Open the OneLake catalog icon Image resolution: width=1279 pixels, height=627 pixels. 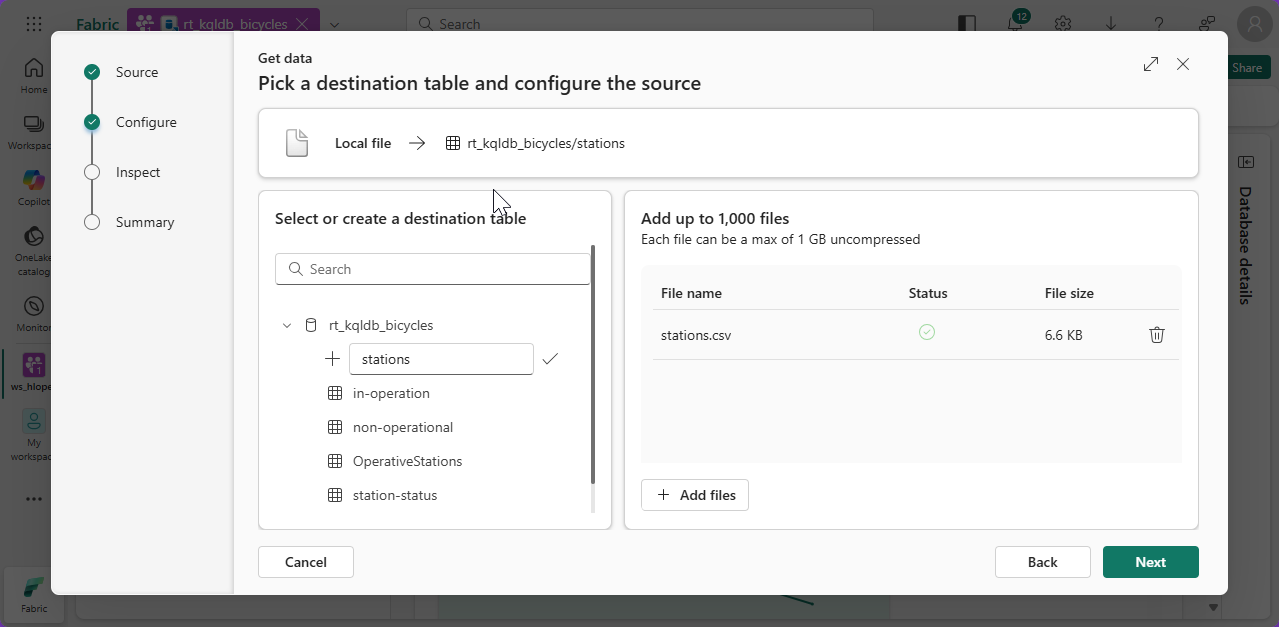33,237
